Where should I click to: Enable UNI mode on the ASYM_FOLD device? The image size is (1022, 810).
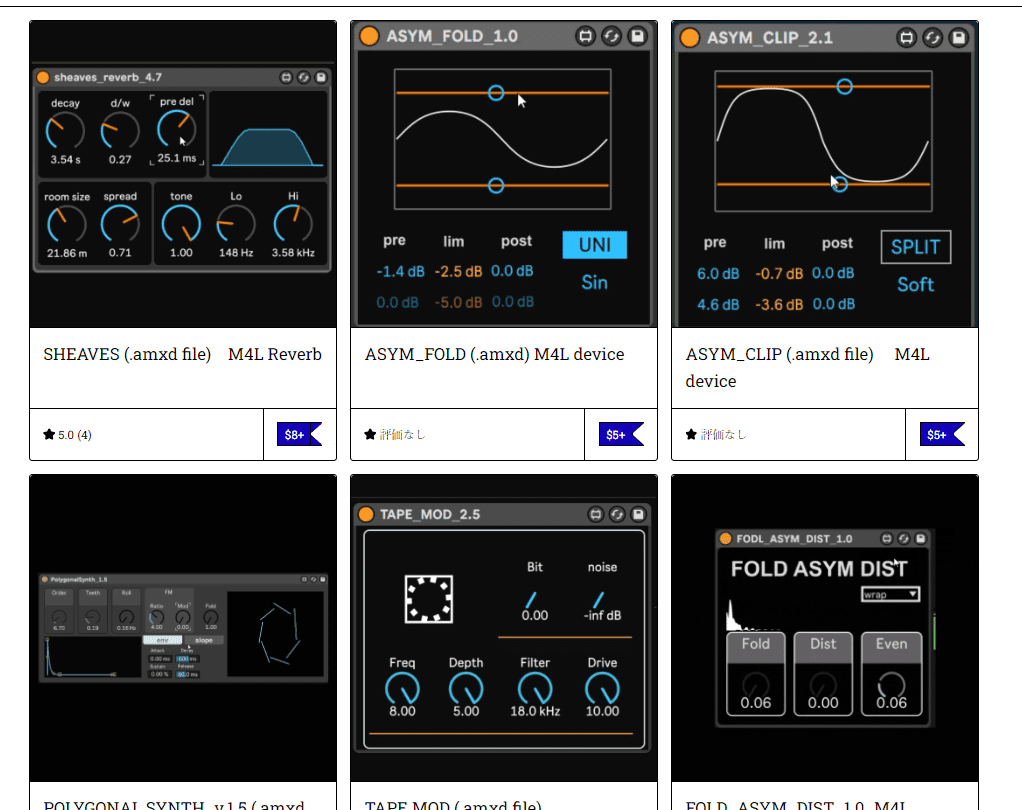click(596, 244)
